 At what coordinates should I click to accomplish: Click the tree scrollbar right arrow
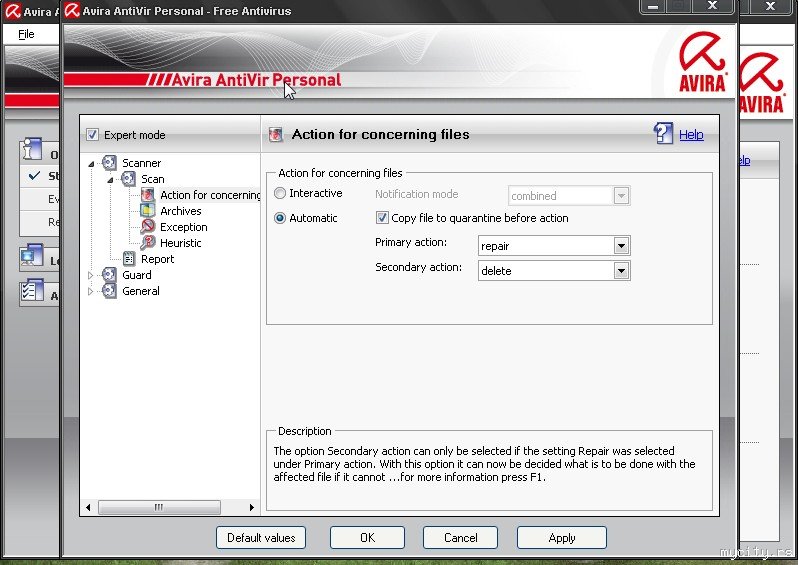tap(251, 507)
